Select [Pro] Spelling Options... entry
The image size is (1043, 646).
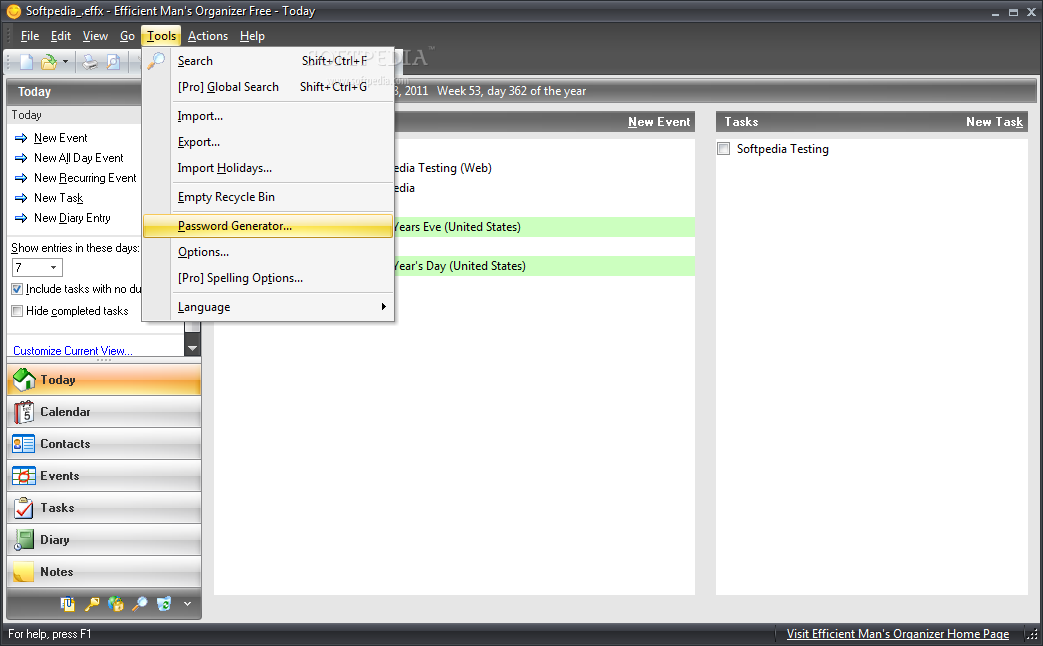click(x=268, y=277)
